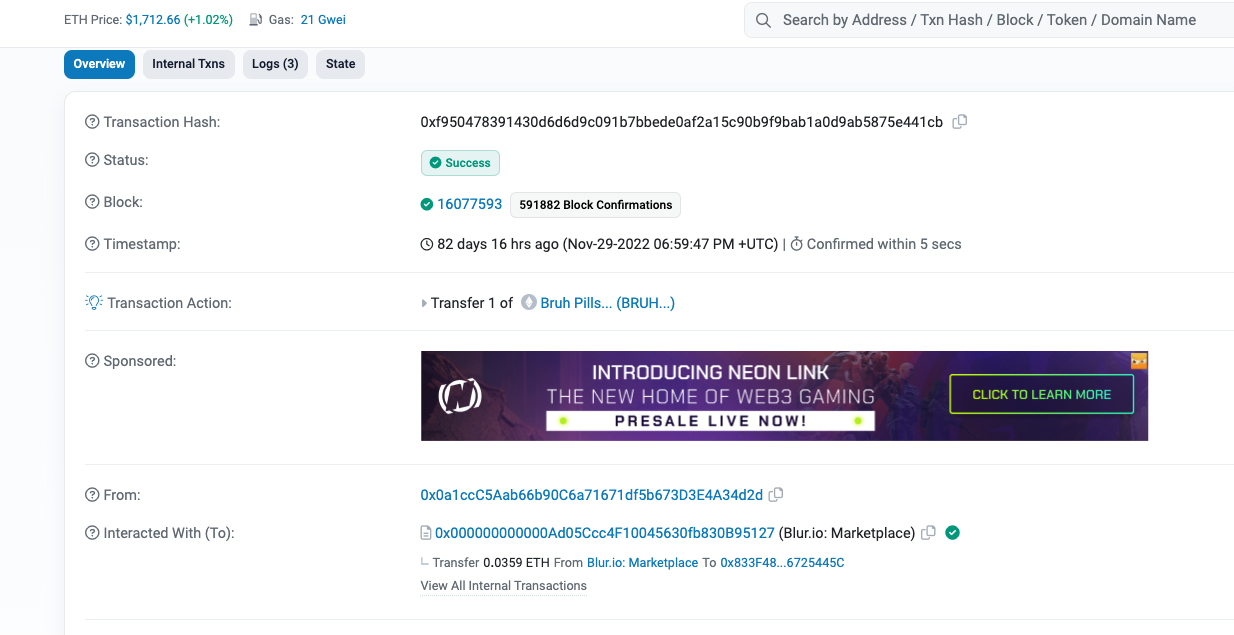Switch to the Internal Txns tab
1234x635 pixels.
[188, 63]
